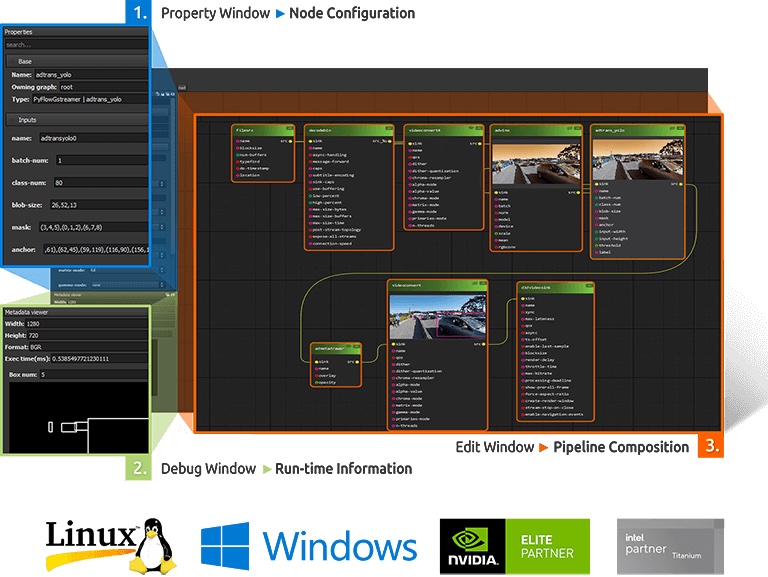
Task: Click the Properties panel title
Action: coord(19,32)
